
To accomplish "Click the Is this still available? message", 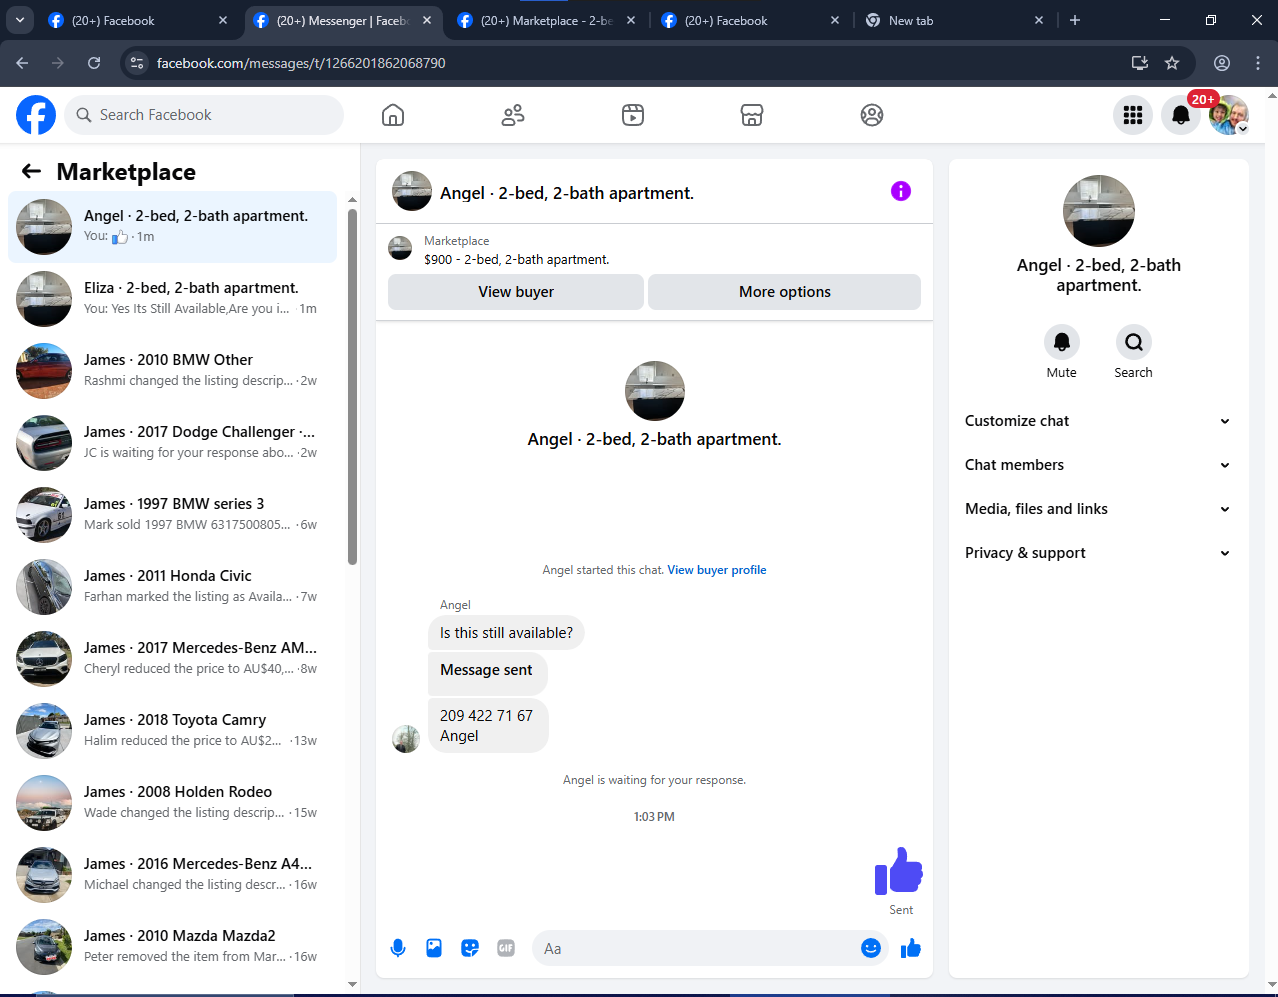I will [x=506, y=633].
